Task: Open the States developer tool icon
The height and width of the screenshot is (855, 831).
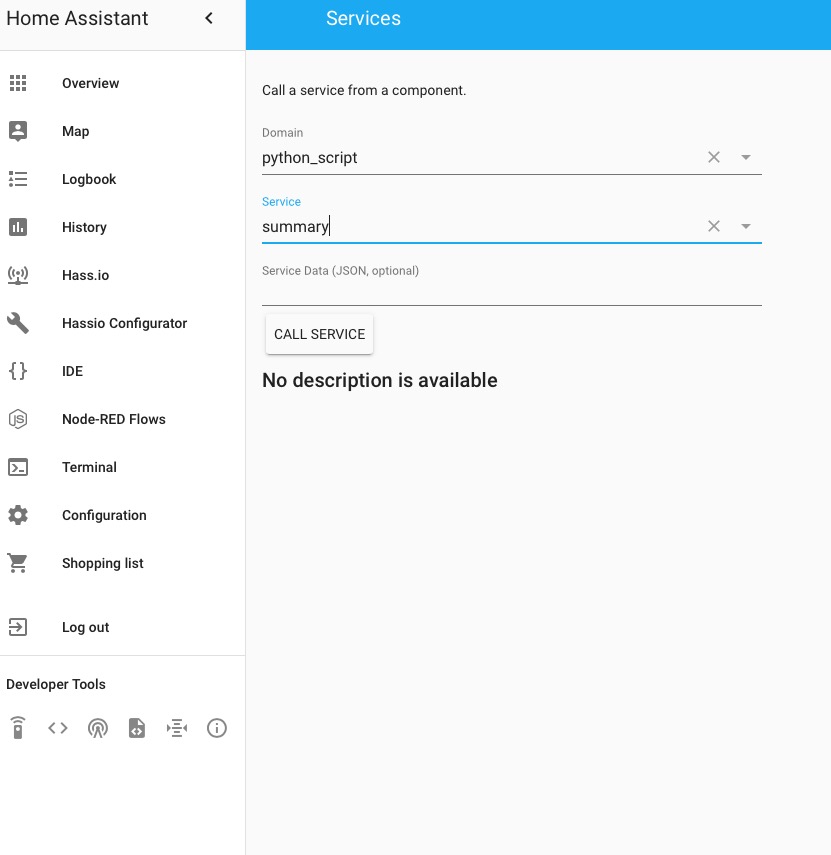Action: pos(58,728)
